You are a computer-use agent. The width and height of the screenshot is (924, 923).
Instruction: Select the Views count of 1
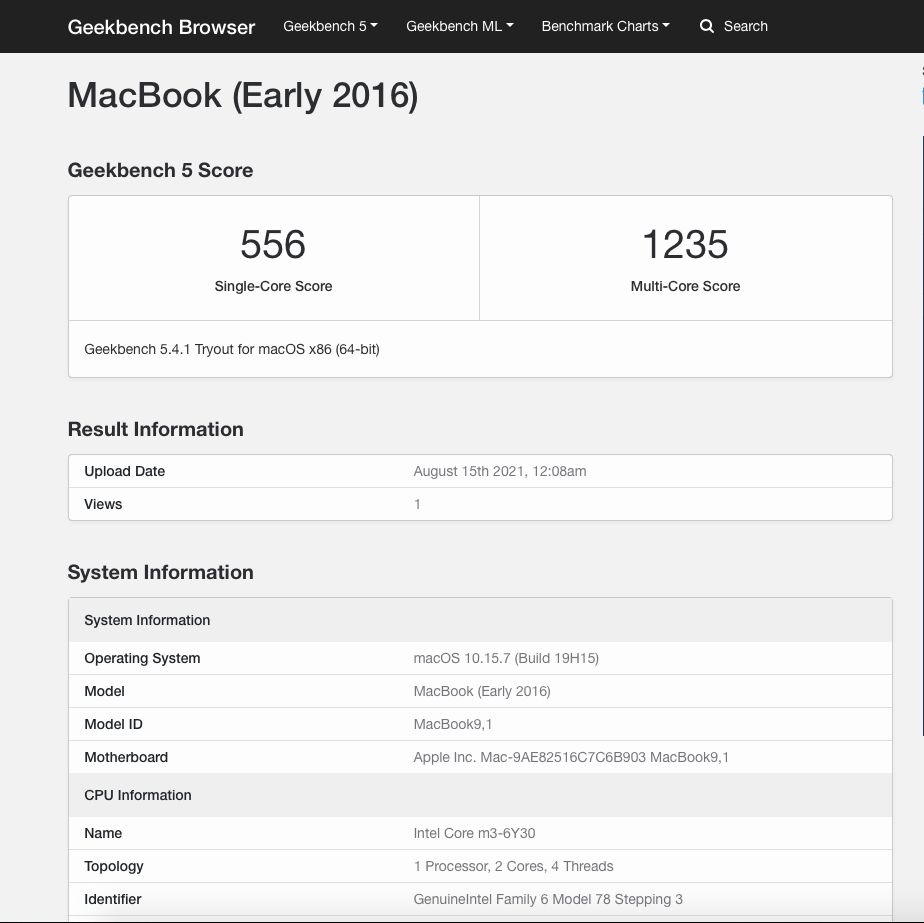(x=417, y=505)
